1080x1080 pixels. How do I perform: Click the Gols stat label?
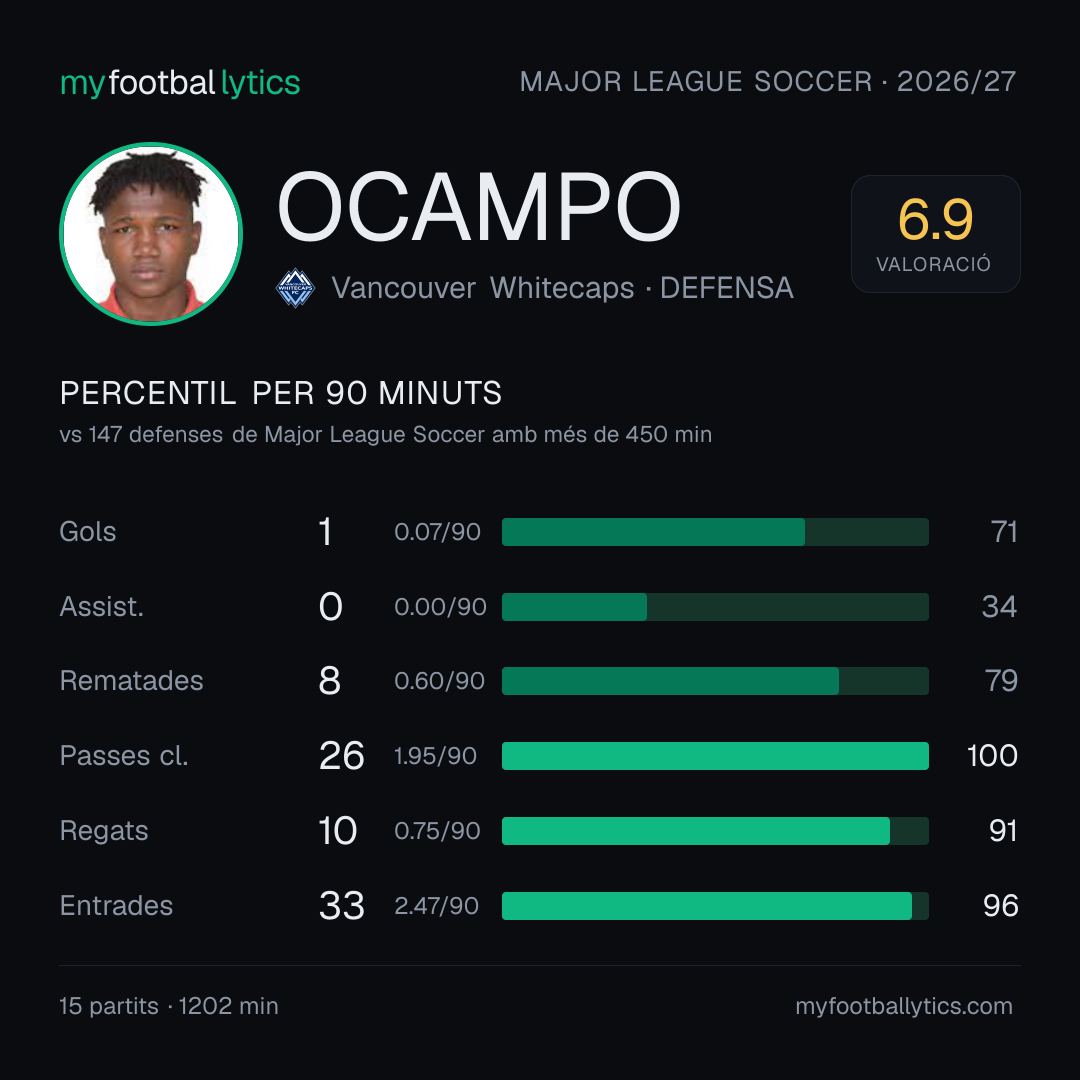coord(88,532)
